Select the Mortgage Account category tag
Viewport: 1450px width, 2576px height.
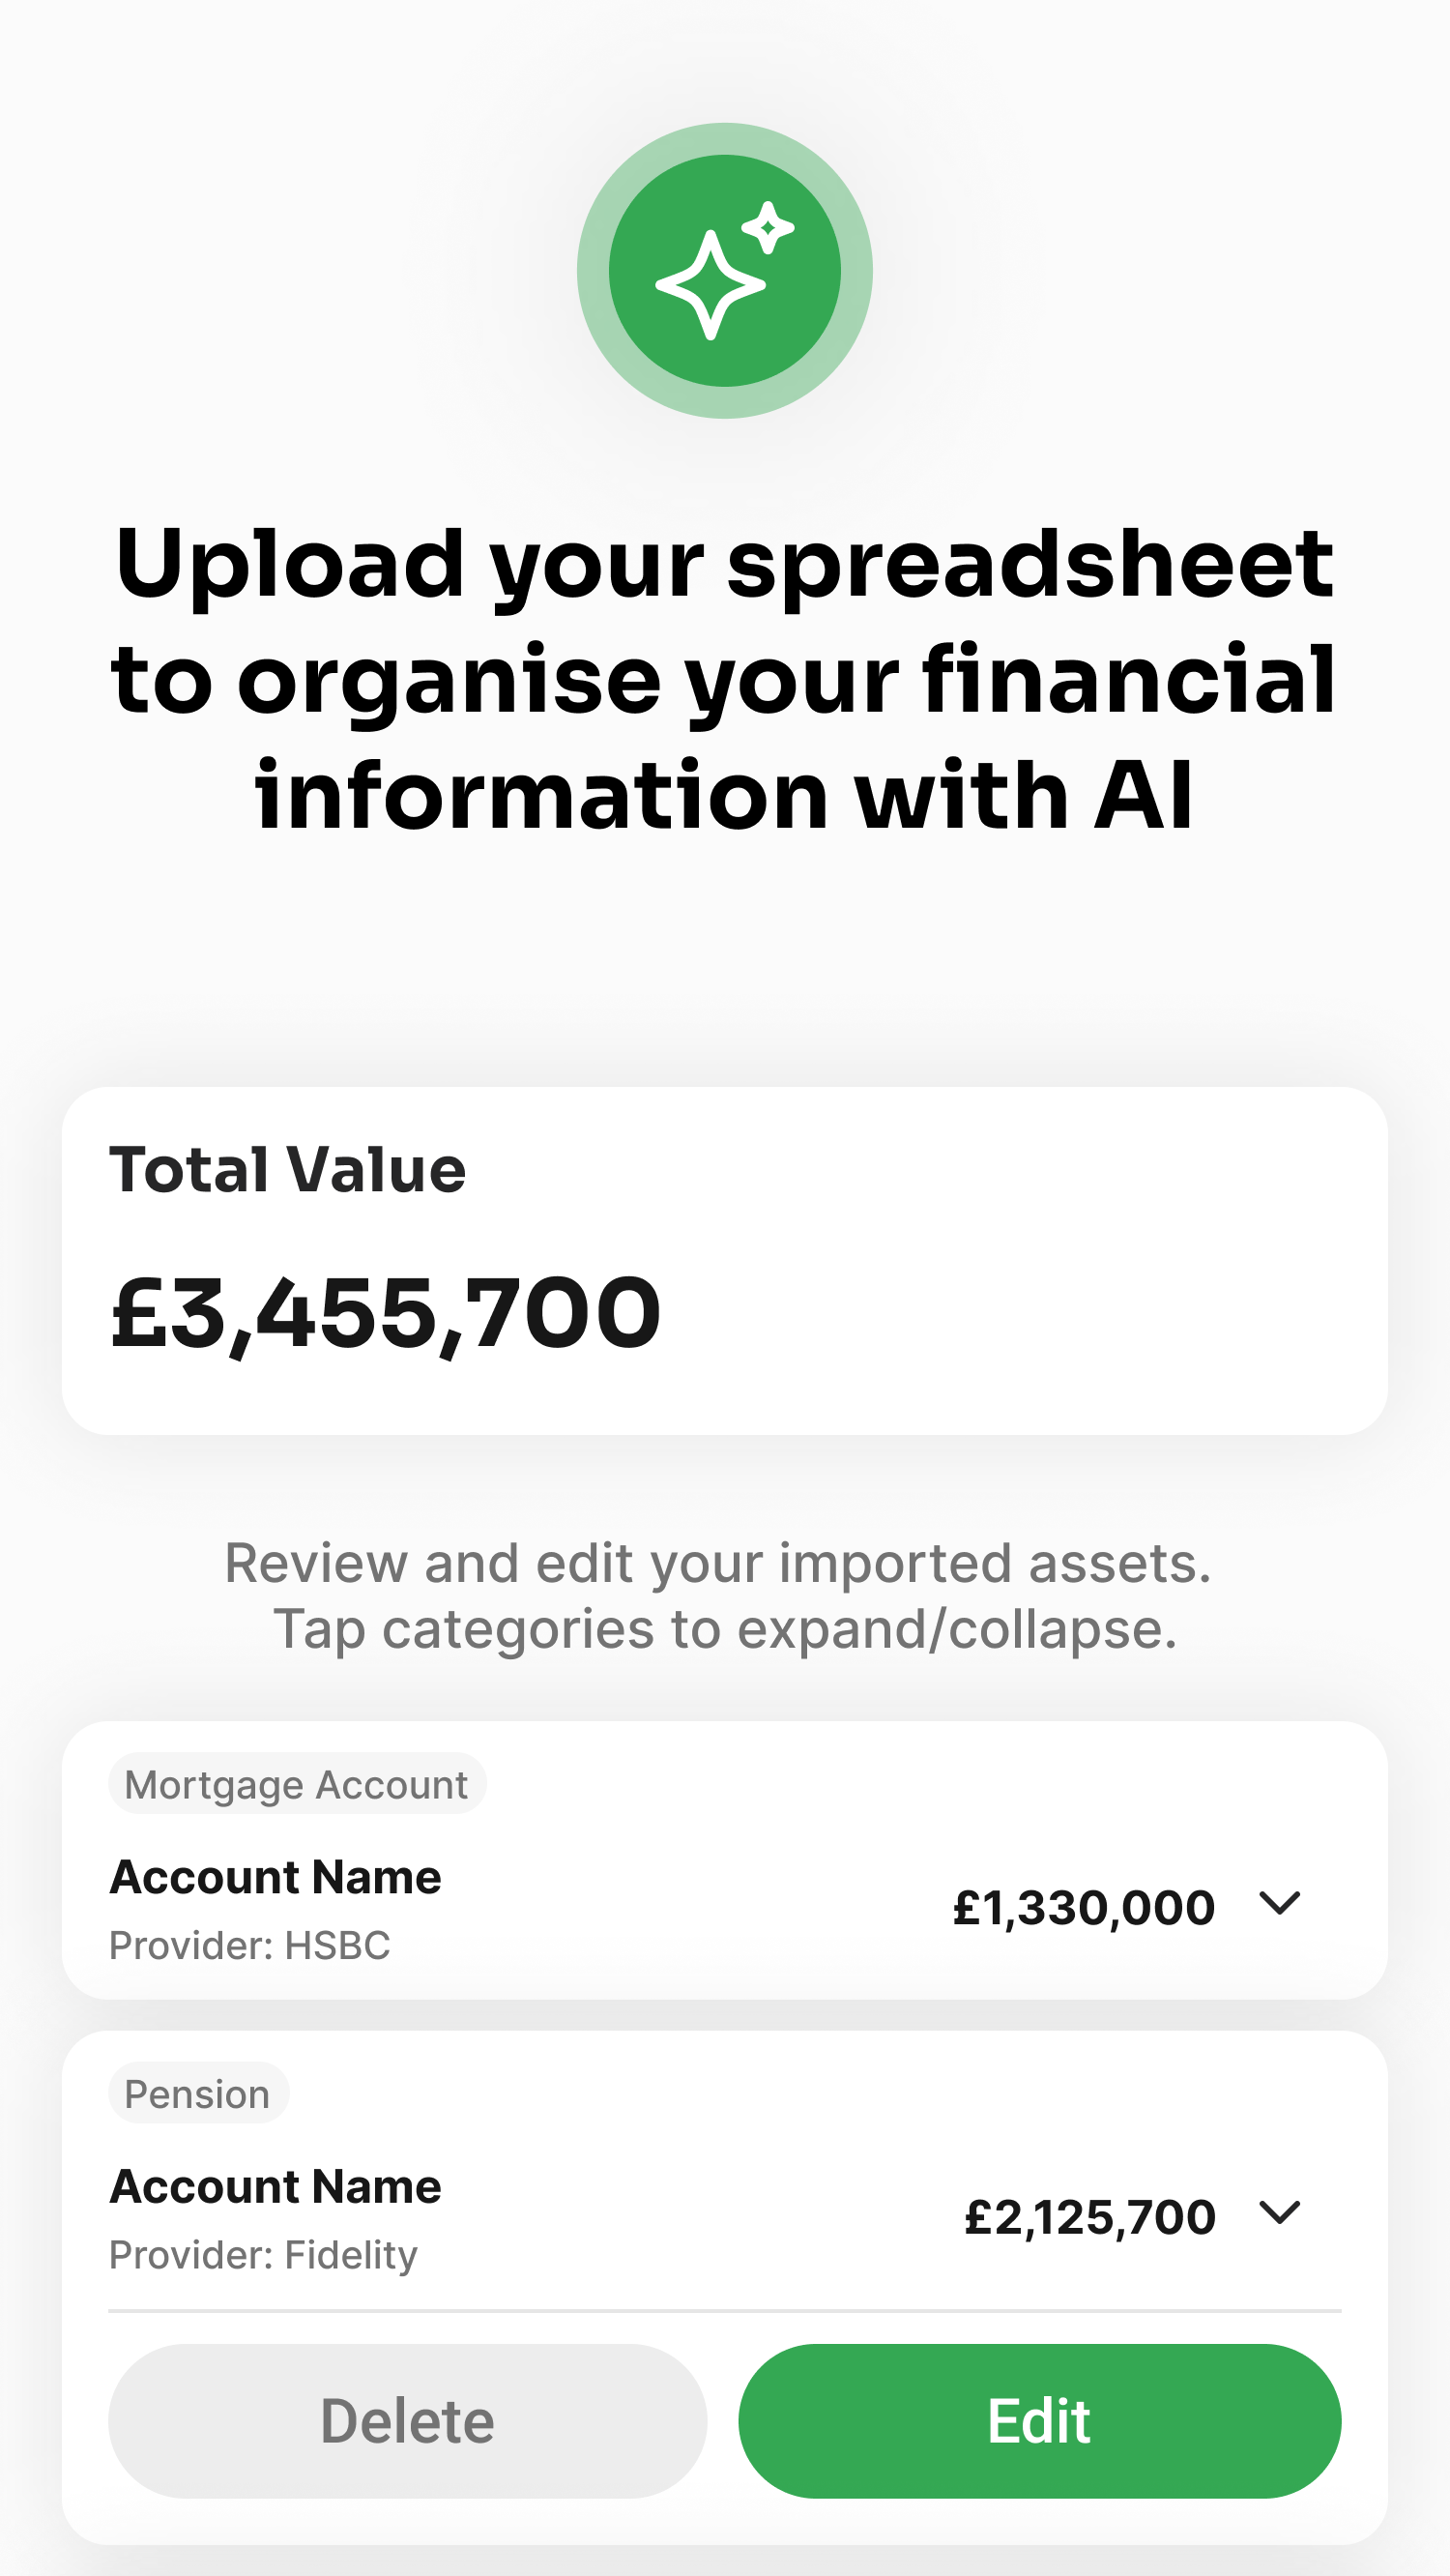tap(297, 1784)
